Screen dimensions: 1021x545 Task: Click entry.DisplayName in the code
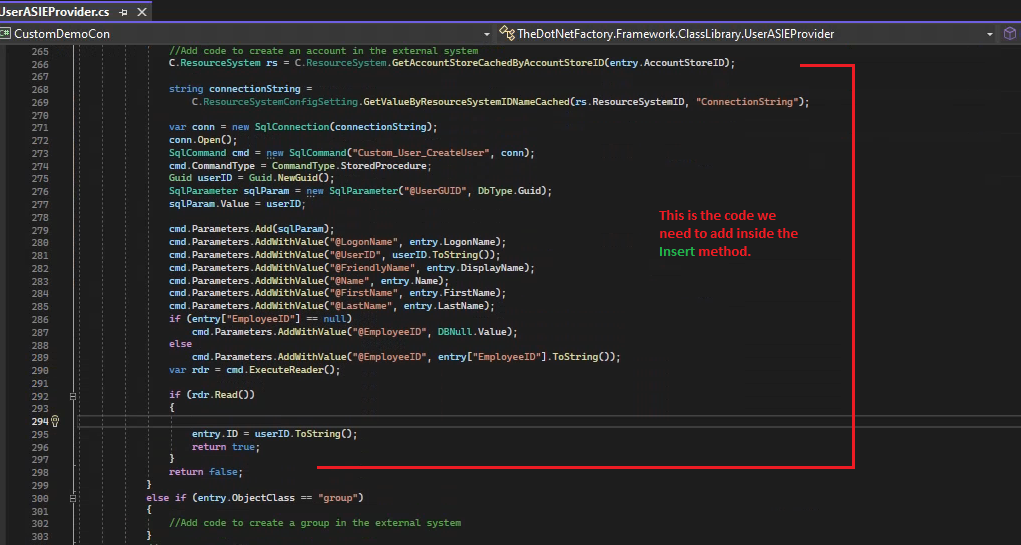[x=477, y=268]
